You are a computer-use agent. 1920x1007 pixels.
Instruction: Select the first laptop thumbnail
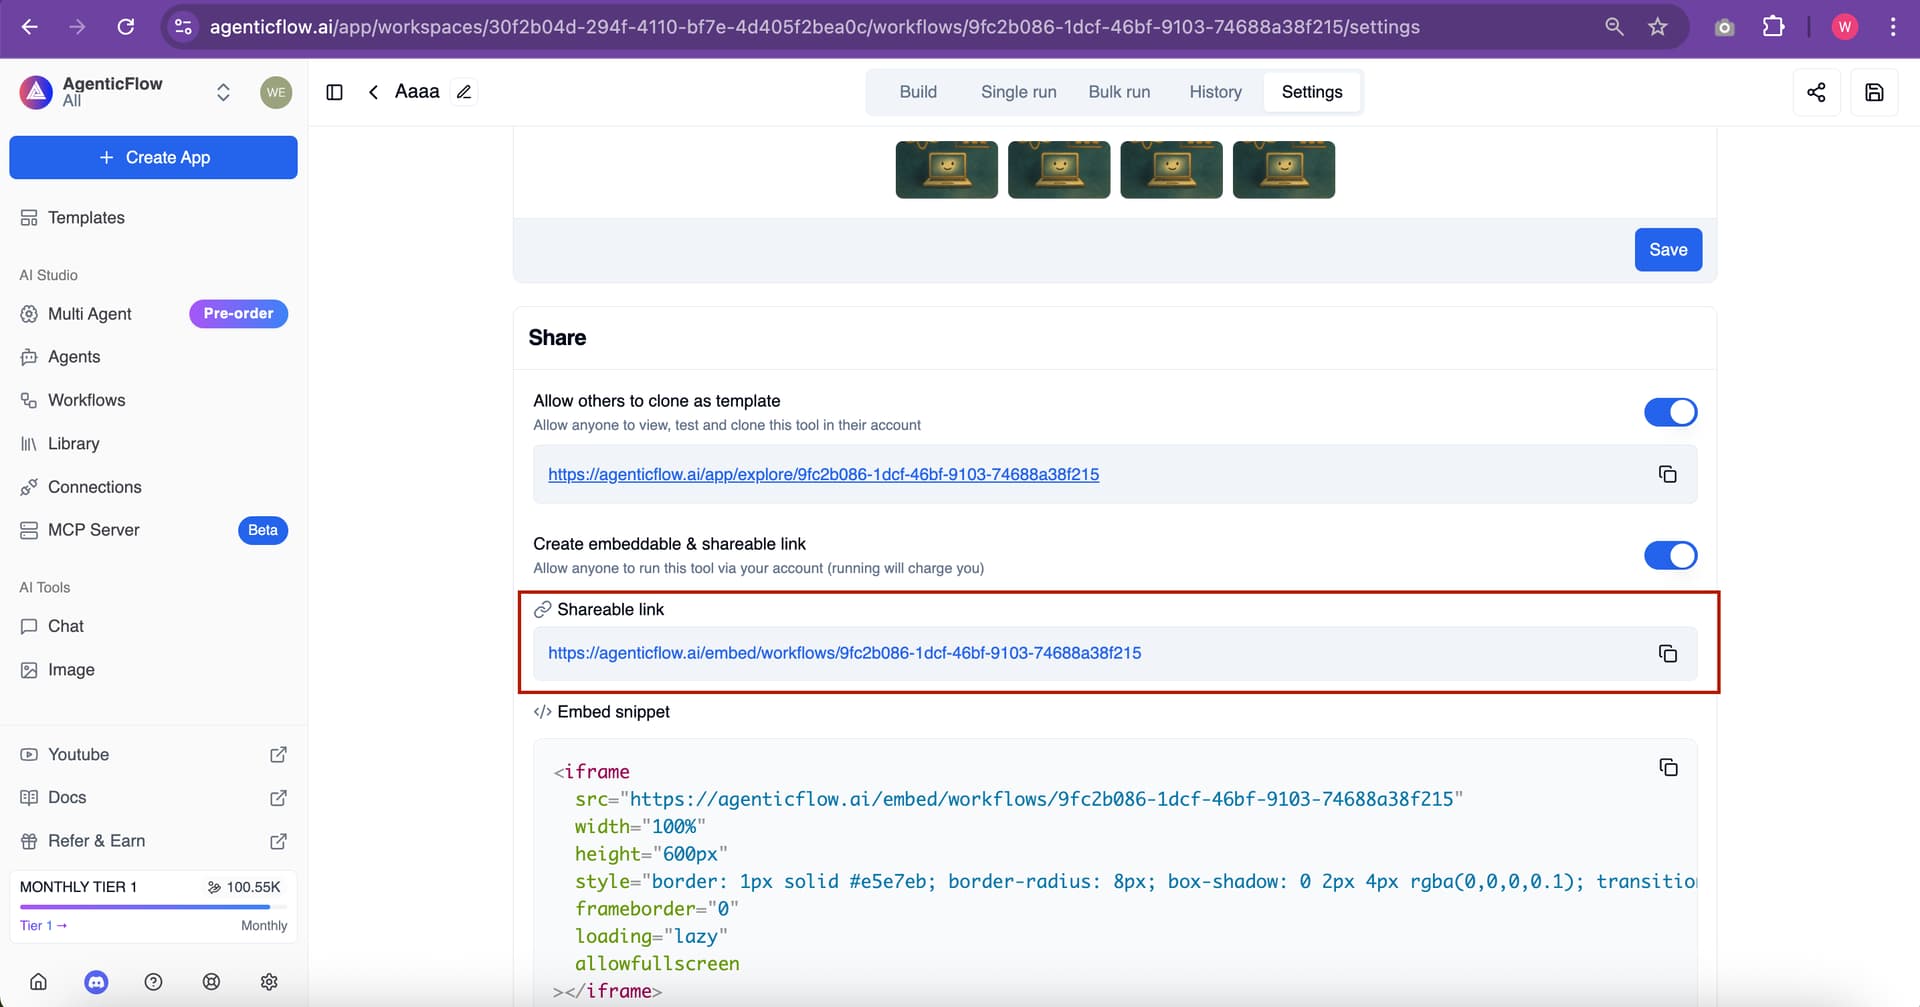(x=946, y=169)
